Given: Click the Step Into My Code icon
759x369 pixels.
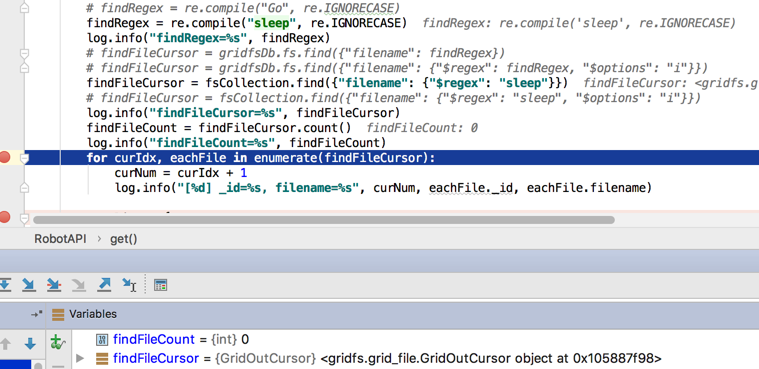Looking at the screenshot, I should pyautogui.click(x=54, y=285).
